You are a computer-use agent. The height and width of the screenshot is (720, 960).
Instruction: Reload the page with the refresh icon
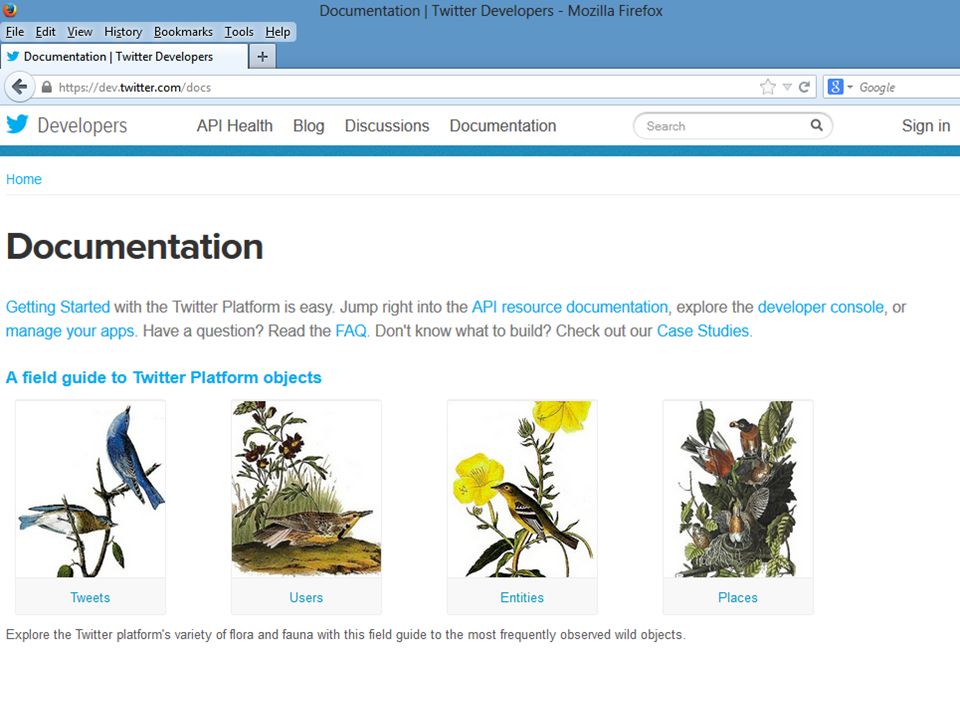pyautogui.click(x=804, y=87)
